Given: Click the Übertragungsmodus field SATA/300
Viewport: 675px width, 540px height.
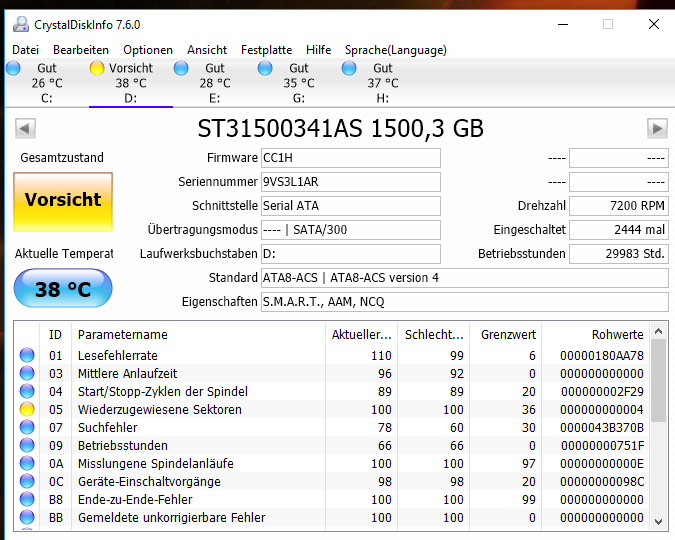Looking at the screenshot, I should pos(351,230).
